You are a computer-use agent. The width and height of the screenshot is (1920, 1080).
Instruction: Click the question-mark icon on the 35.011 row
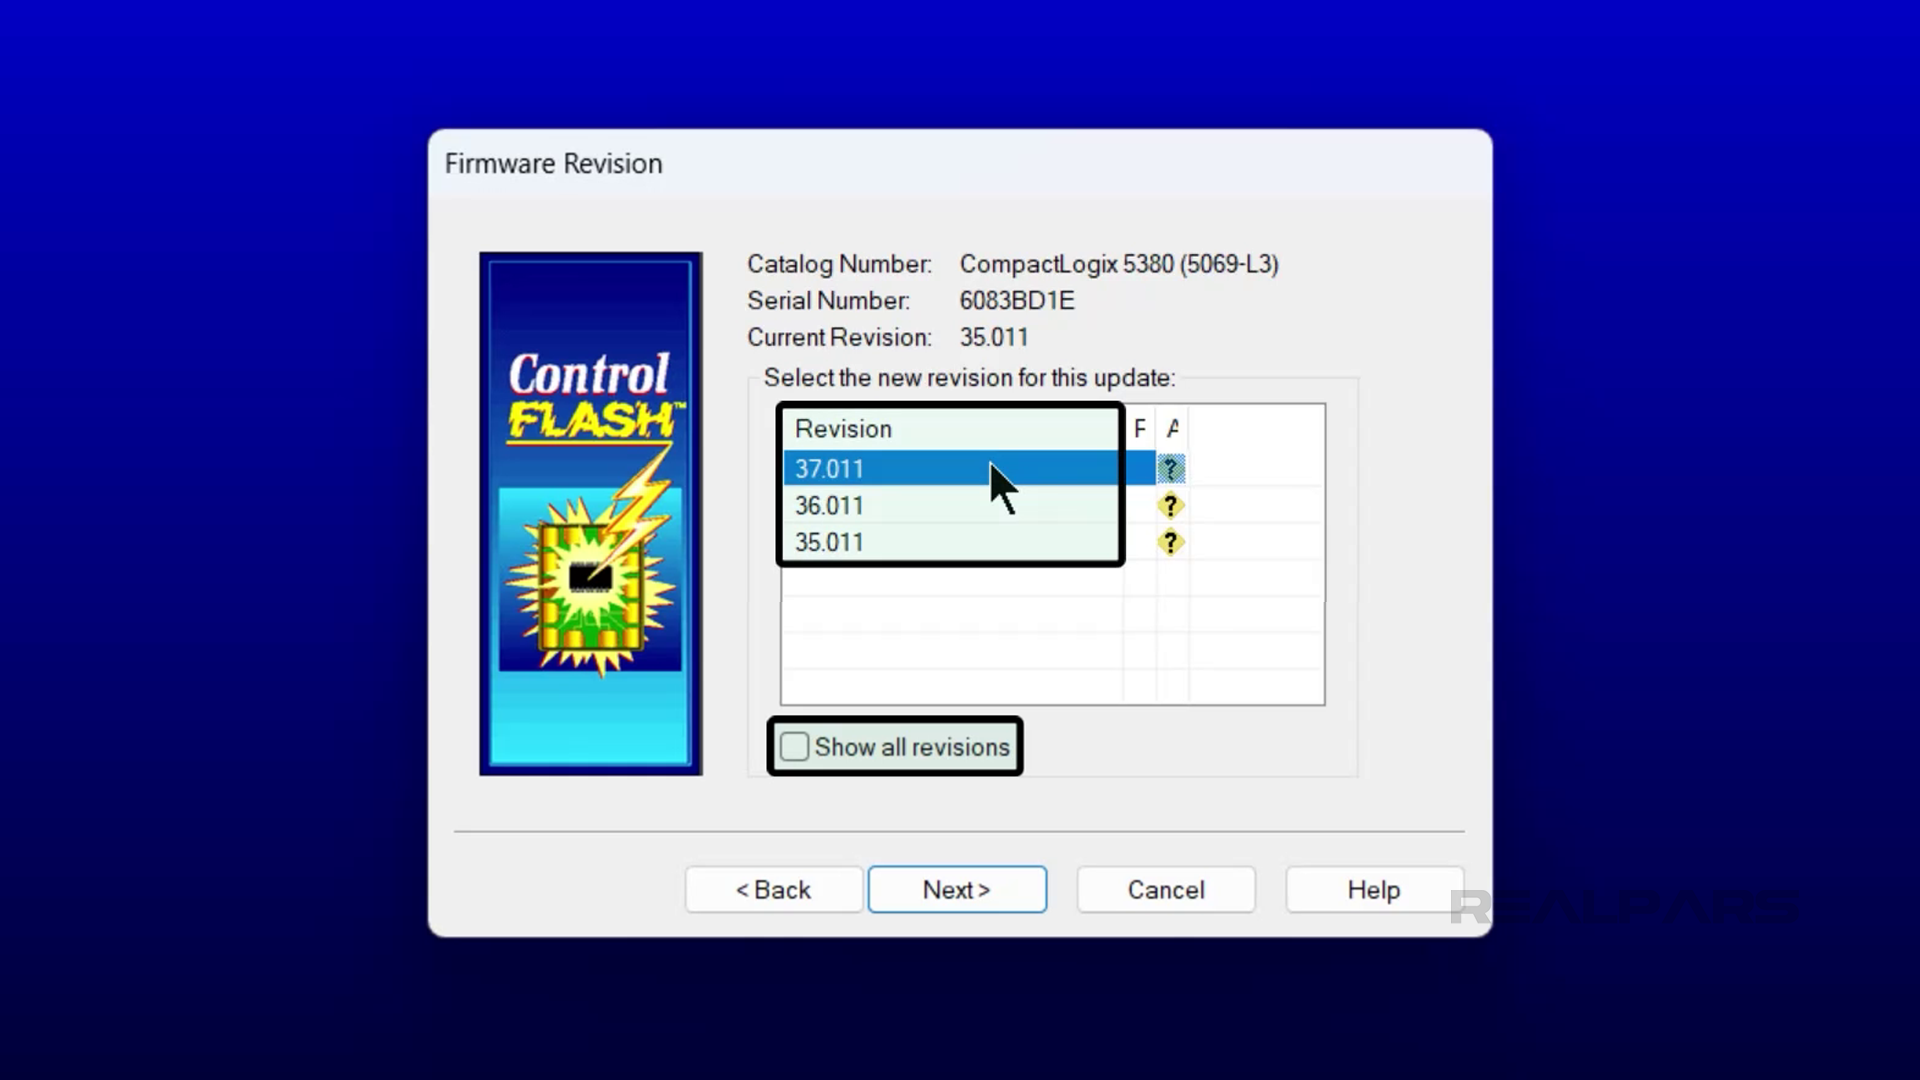point(1170,542)
